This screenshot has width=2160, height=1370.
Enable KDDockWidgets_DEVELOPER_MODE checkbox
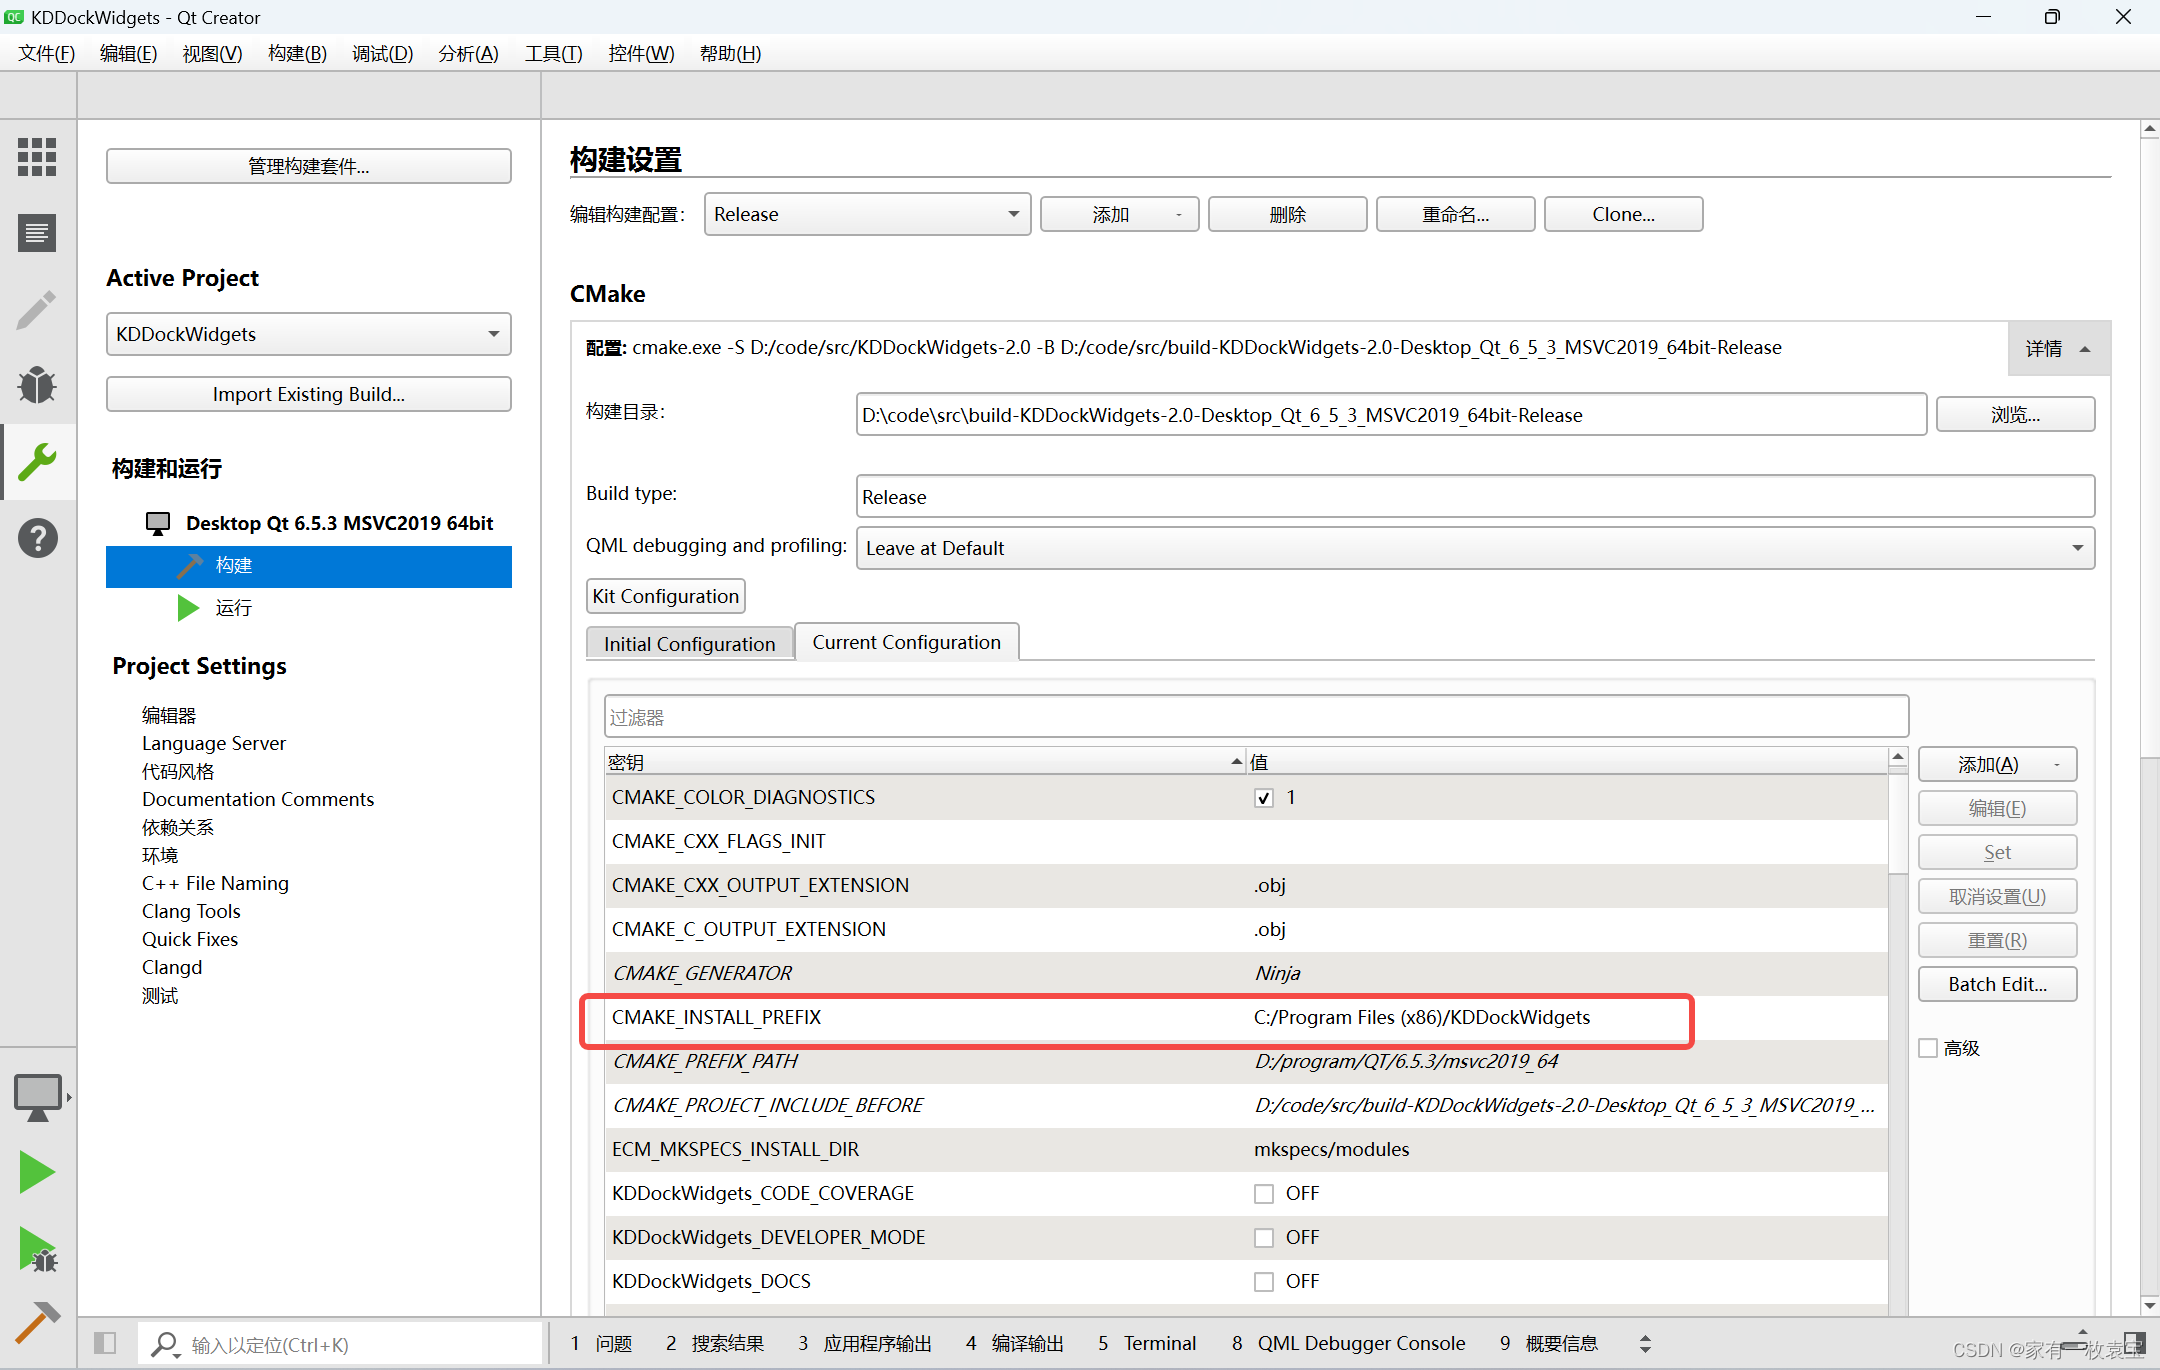click(x=1264, y=1238)
